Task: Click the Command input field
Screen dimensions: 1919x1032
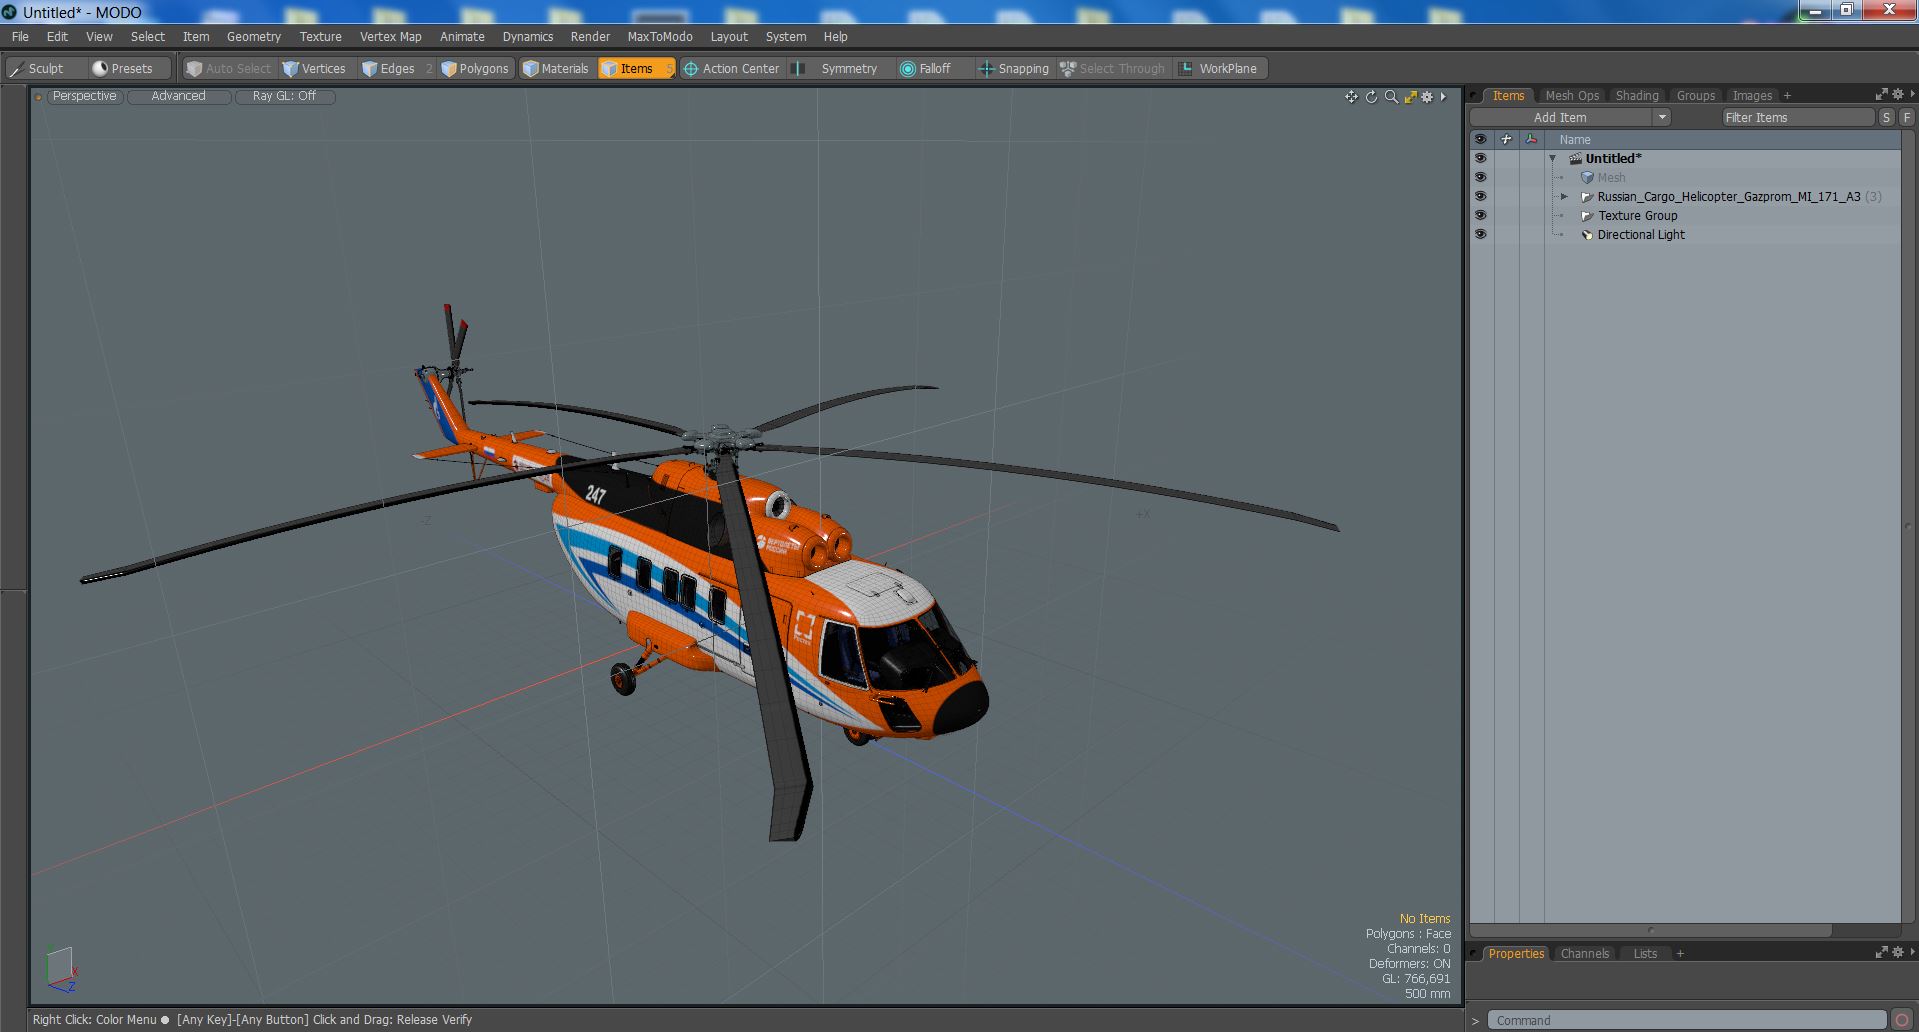Action: [1687, 1021]
